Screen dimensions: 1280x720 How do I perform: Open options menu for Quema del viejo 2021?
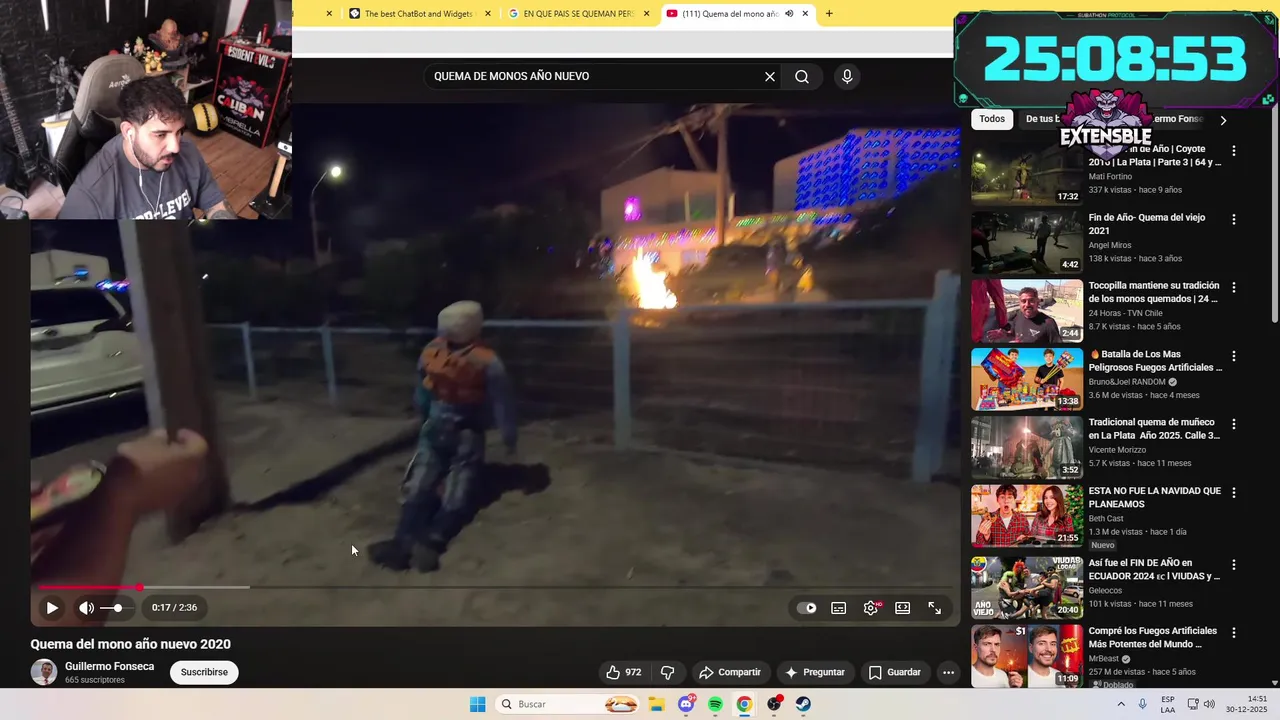[1234, 219]
